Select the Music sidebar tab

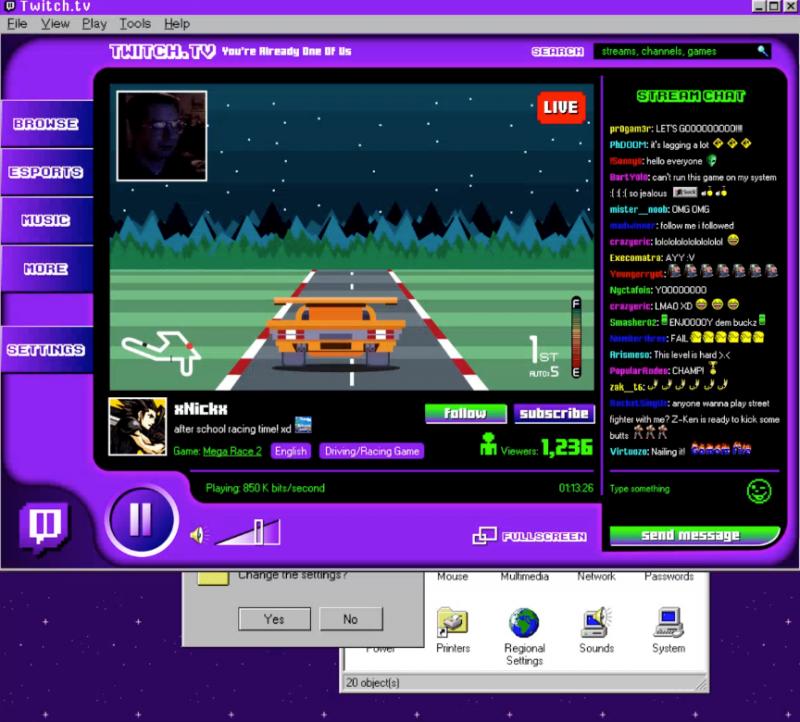[46, 220]
